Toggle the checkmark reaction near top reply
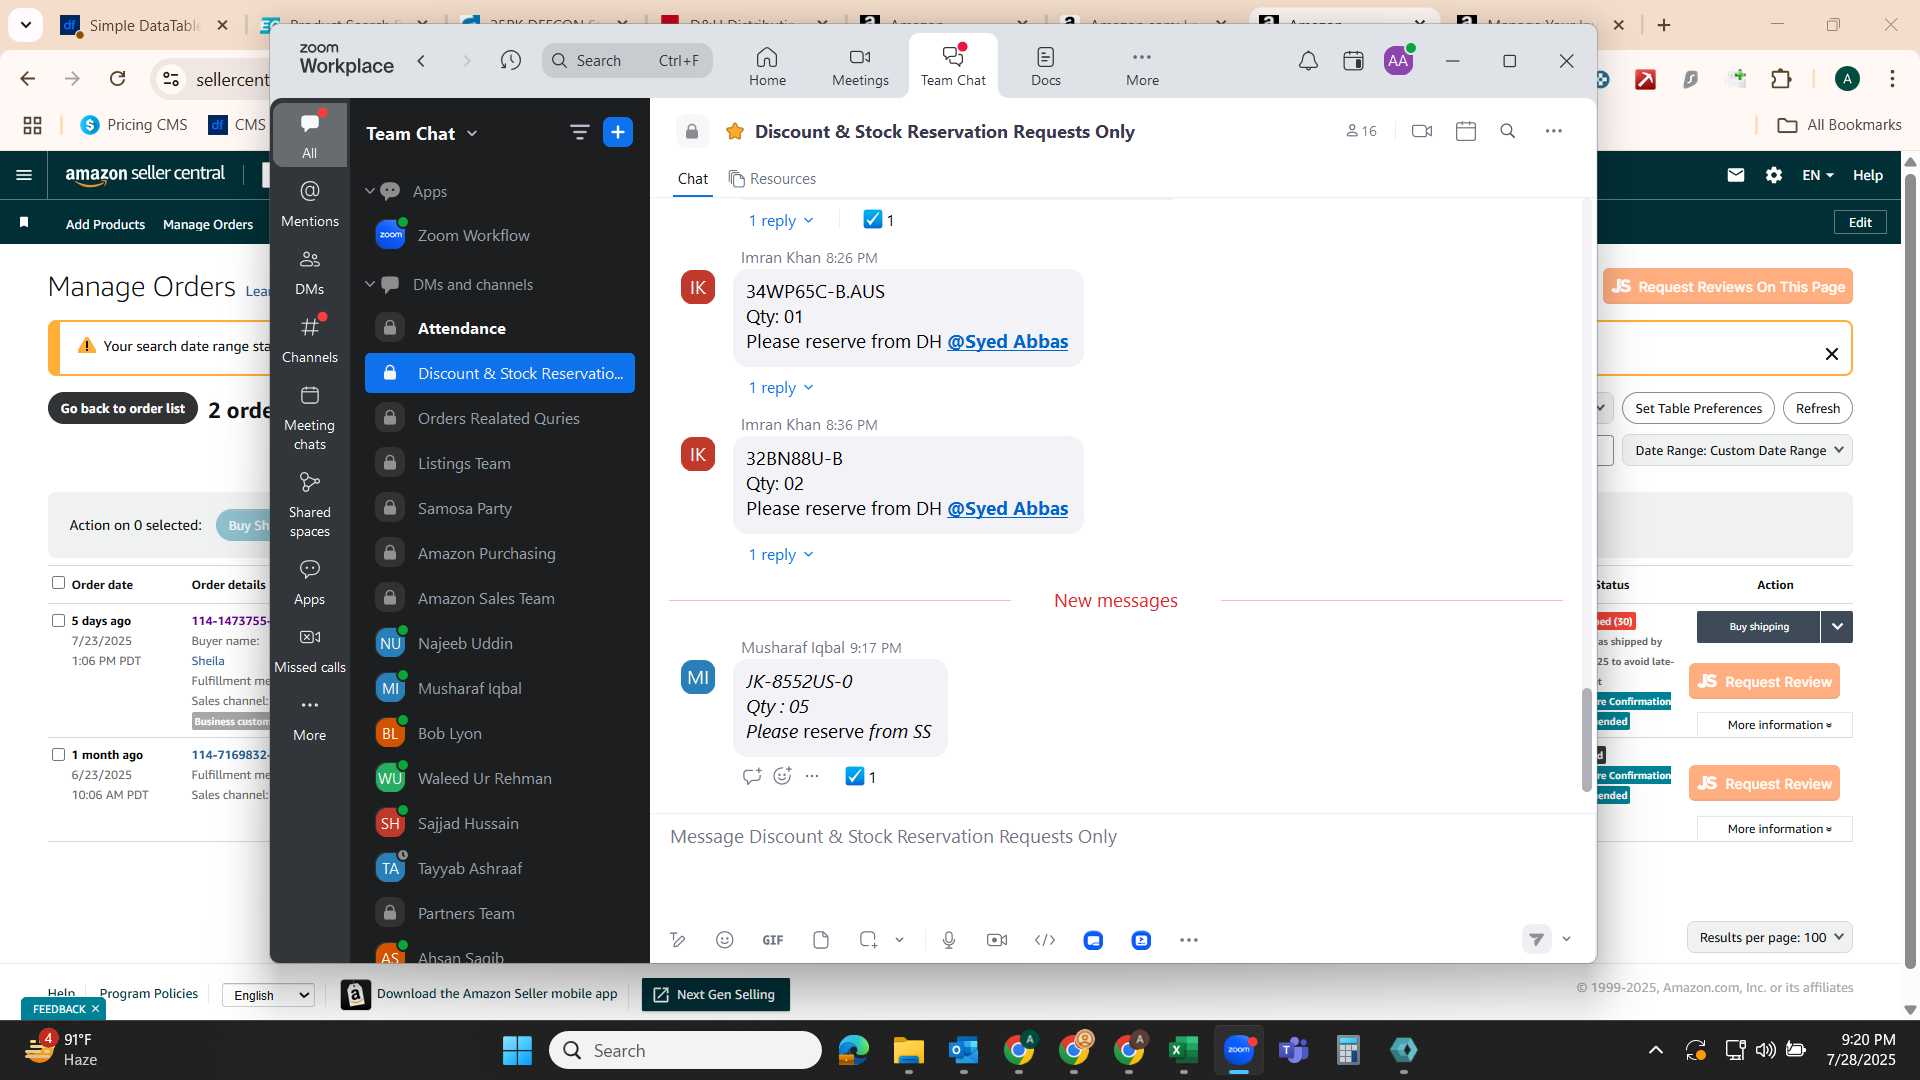The width and height of the screenshot is (1920, 1080). 879,219
